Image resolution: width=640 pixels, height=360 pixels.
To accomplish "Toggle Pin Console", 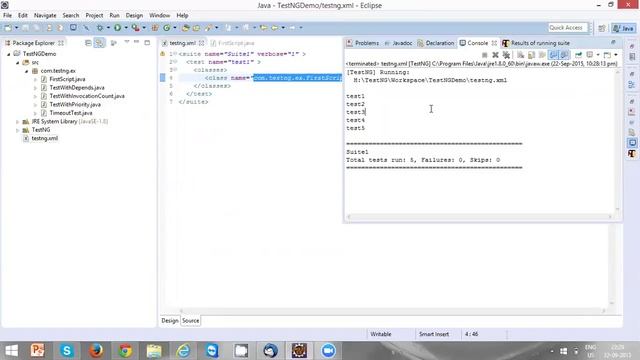I will tap(578, 55).
